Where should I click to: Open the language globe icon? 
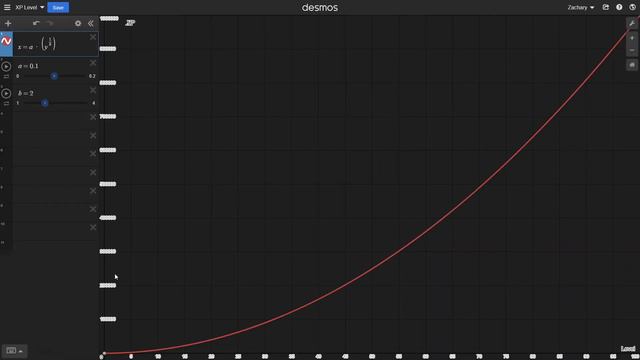pyautogui.click(x=632, y=7)
